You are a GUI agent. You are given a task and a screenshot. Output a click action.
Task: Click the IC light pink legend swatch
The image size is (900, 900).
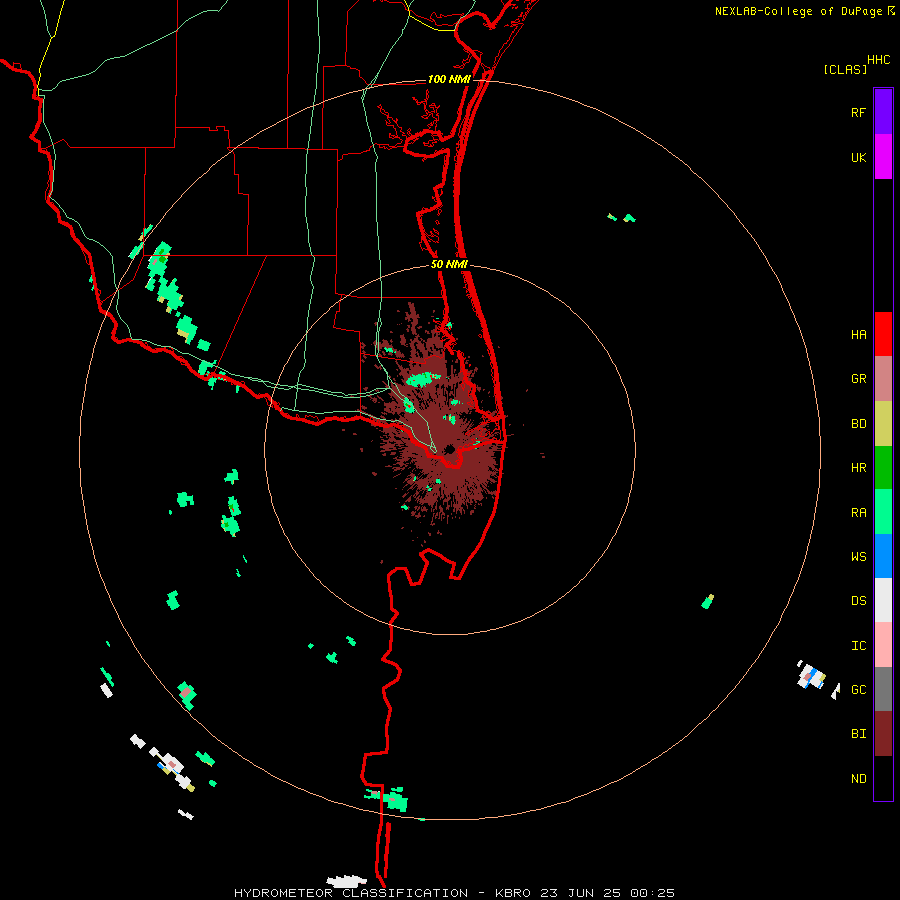coord(883,645)
